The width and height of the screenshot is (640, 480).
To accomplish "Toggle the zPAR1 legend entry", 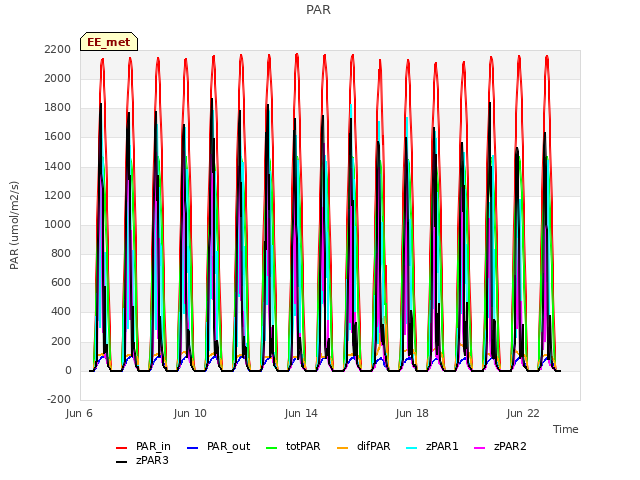I will [x=433, y=447].
